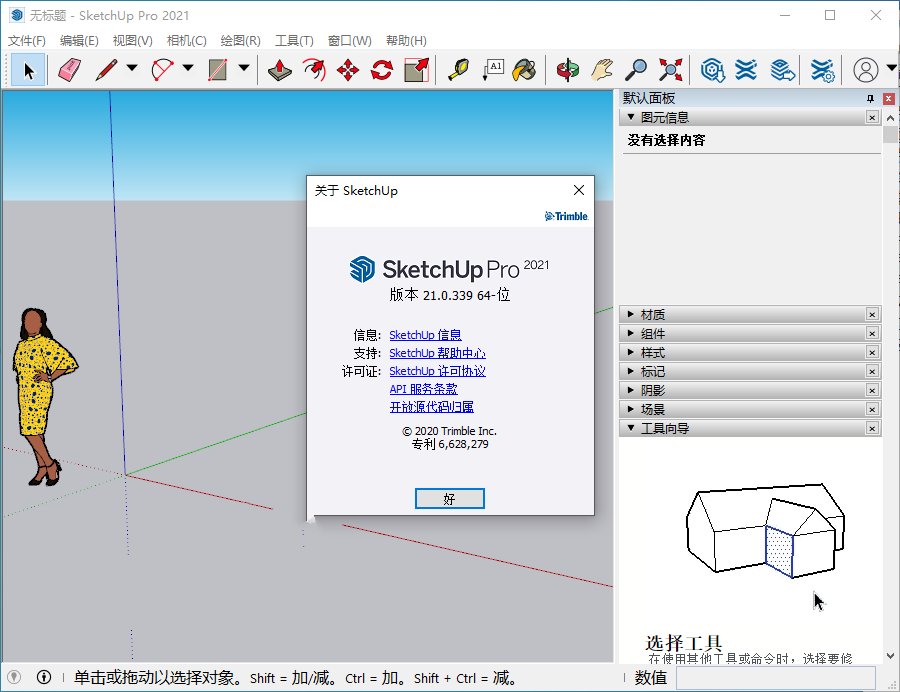Select the Paint Bucket tool

(x=525, y=70)
